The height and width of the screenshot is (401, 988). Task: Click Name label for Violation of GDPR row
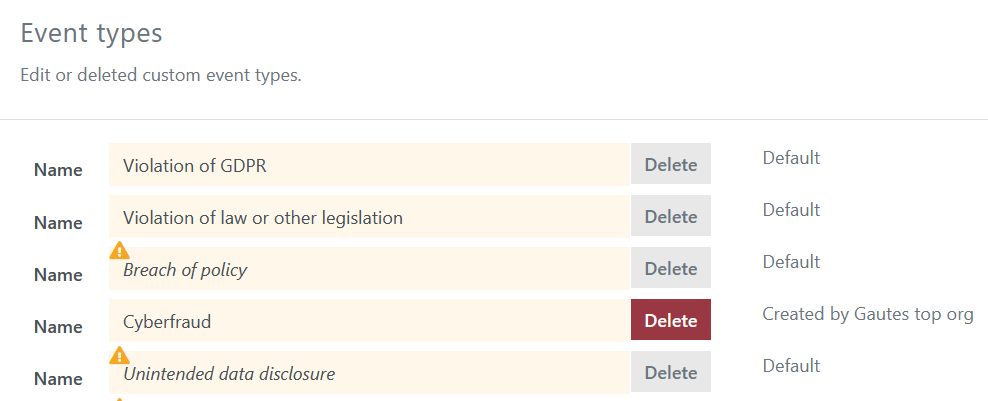pyautogui.click(x=58, y=170)
